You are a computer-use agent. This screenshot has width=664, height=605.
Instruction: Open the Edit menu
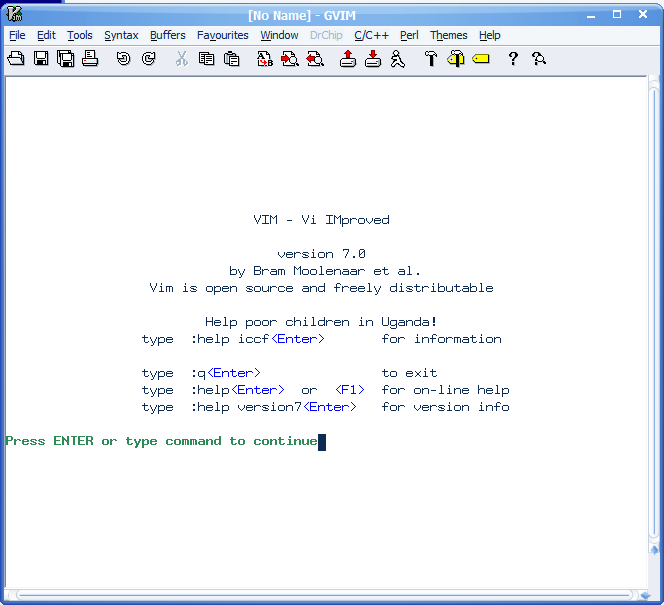(46, 35)
